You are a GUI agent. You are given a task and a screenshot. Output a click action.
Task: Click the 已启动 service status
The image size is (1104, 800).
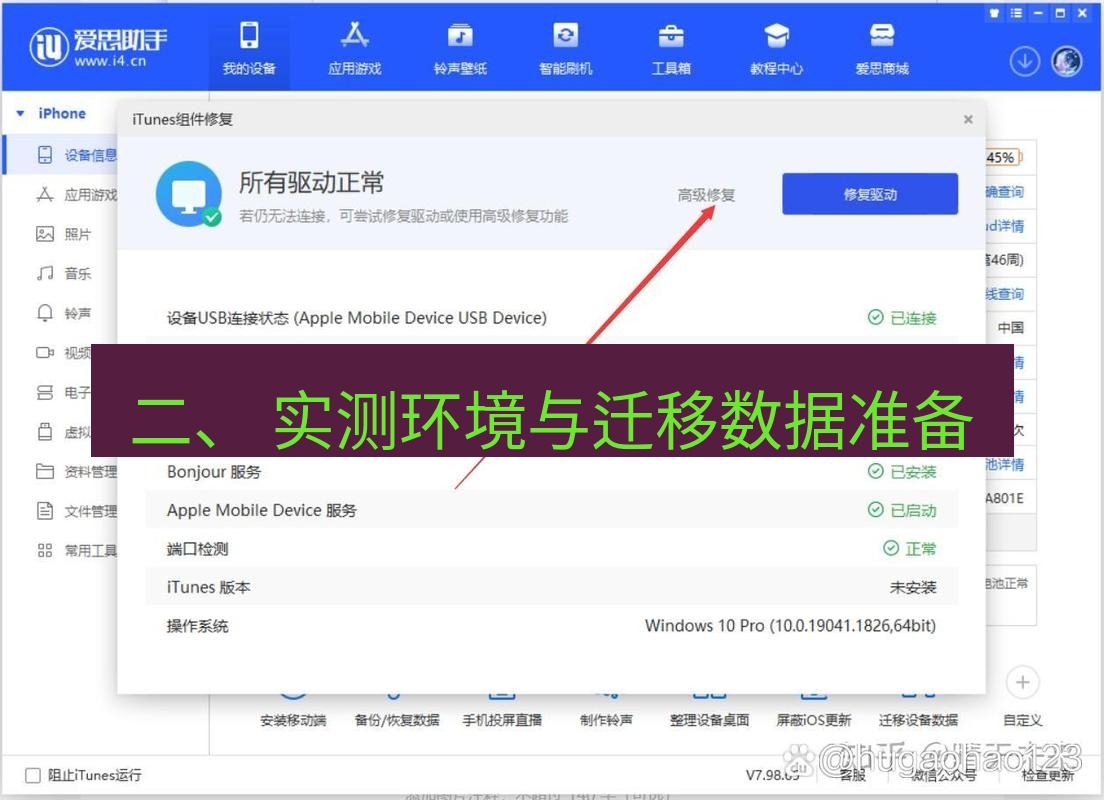coord(902,510)
